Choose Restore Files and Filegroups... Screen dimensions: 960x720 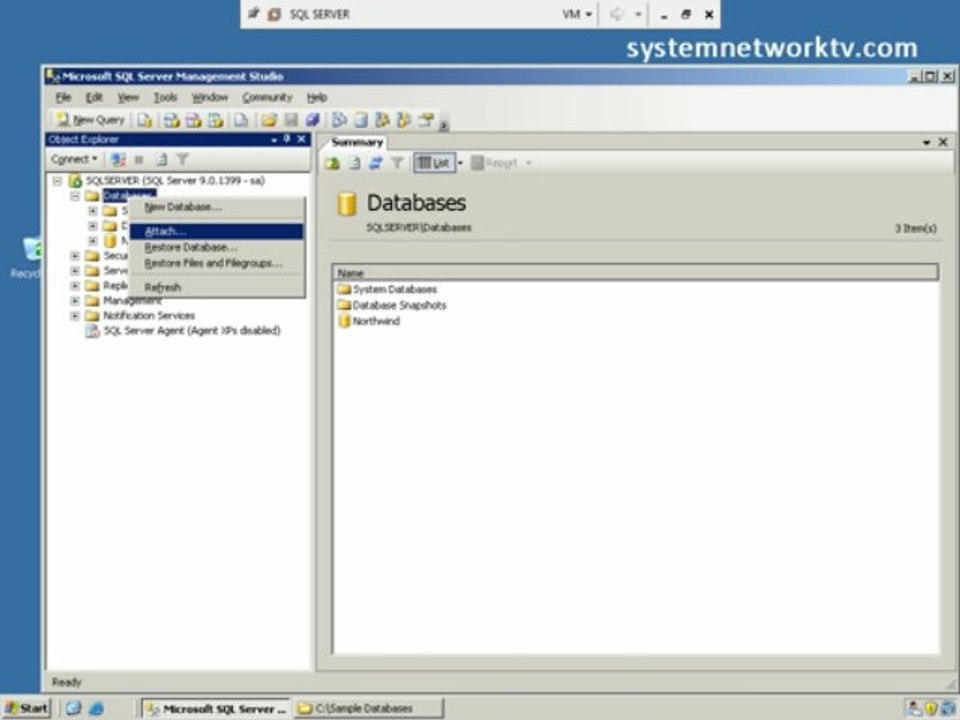(216, 263)
